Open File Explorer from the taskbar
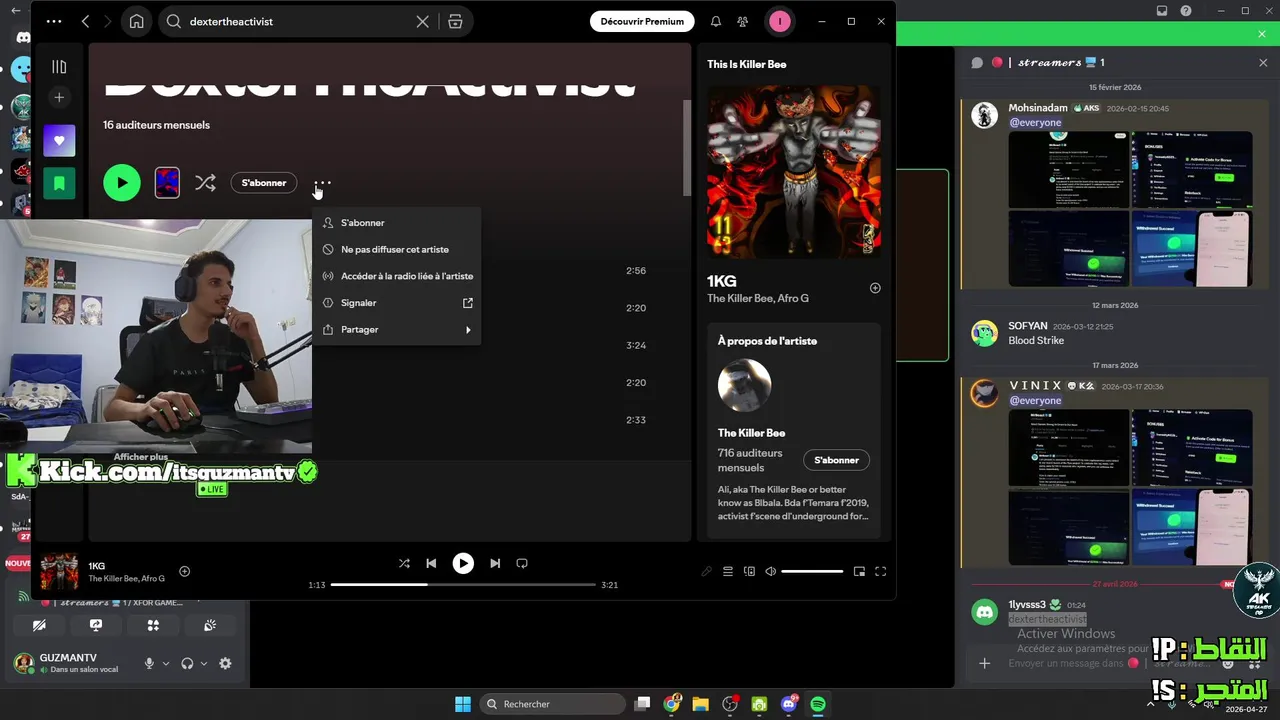Image resolution: width=1280 pixels, height=720 pixels. click(701, 704)
